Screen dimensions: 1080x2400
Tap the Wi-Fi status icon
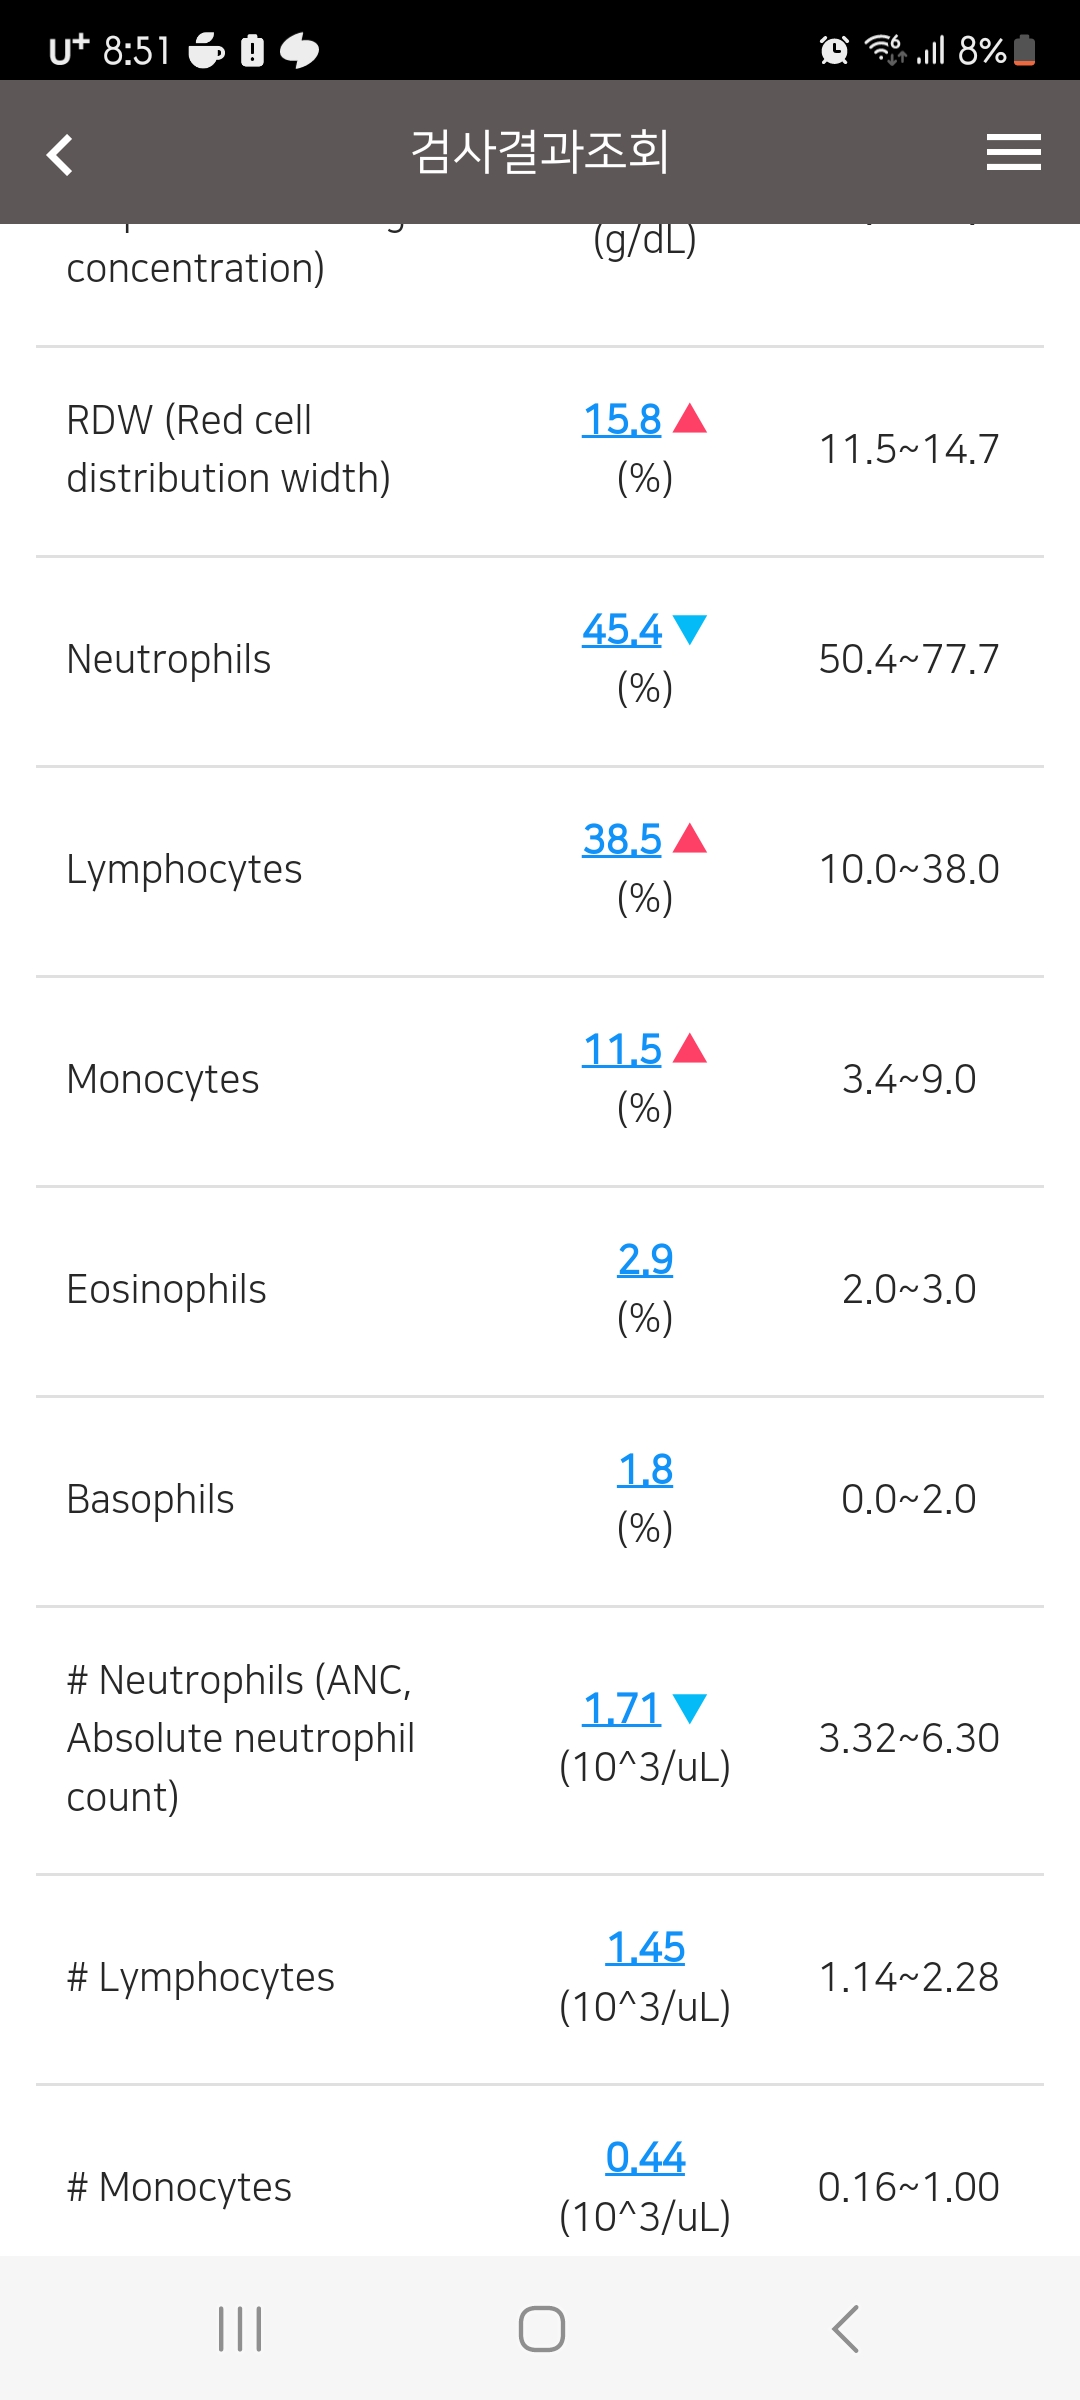click(885, 48)
